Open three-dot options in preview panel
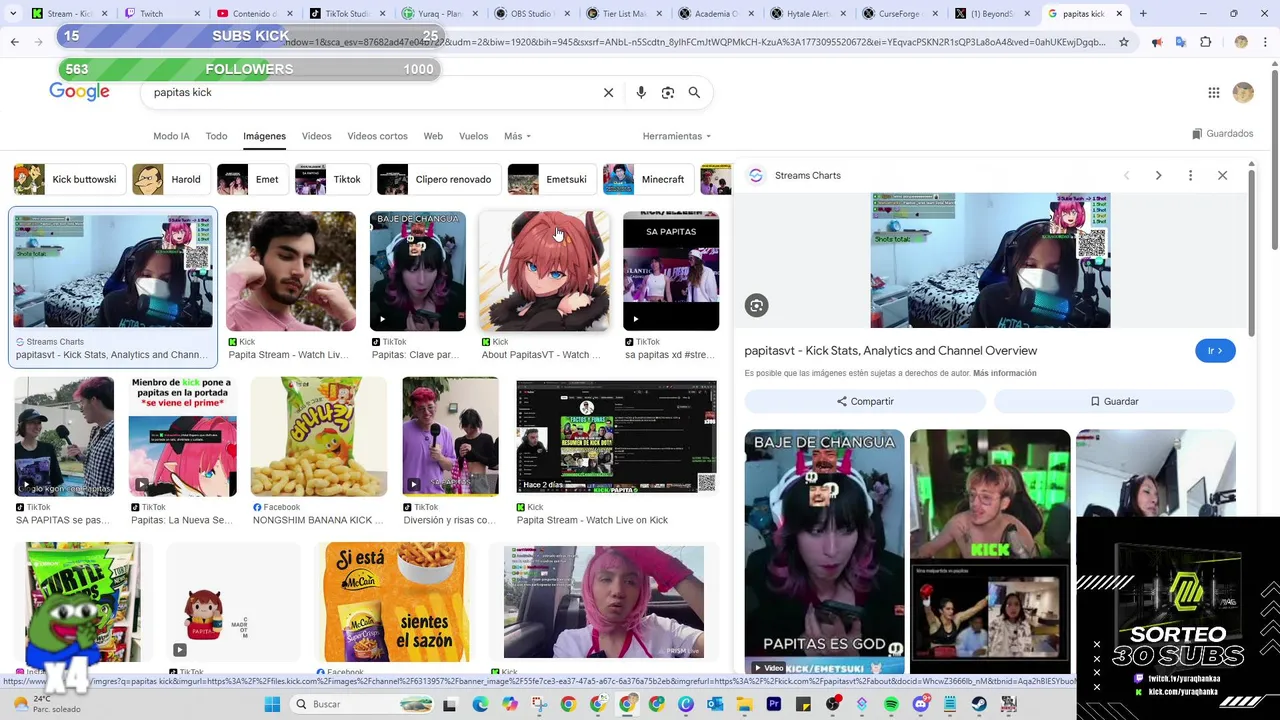Screen dimensions: 1280x720 1190,175
